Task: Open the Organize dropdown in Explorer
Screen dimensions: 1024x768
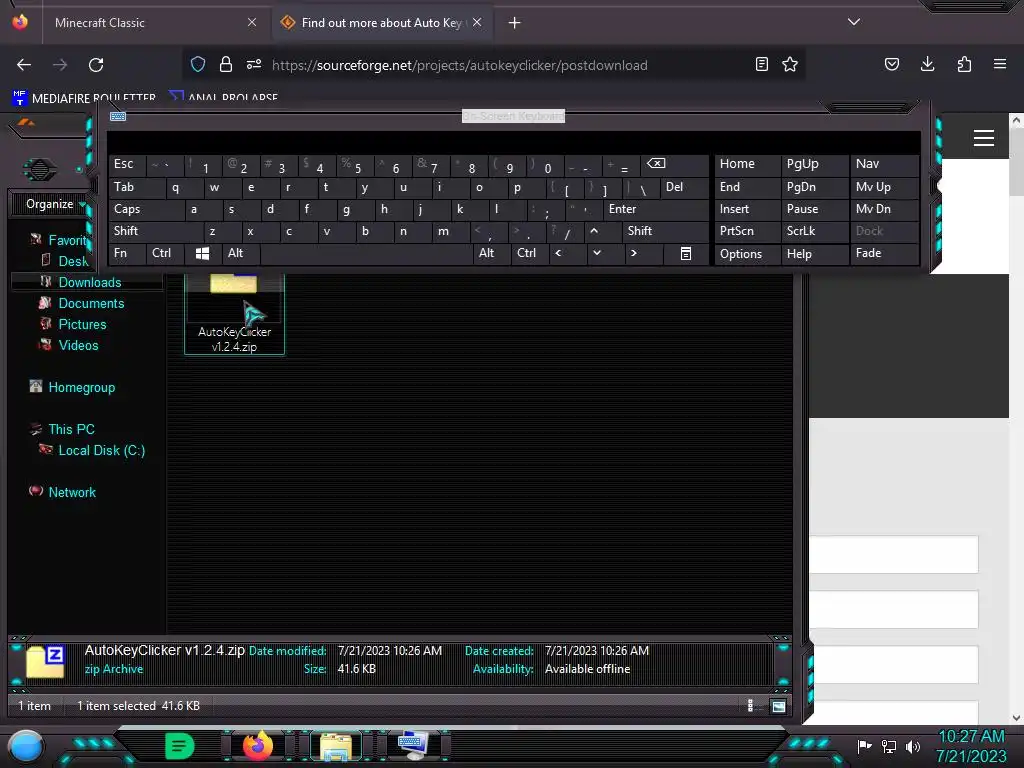Action: 56,204
